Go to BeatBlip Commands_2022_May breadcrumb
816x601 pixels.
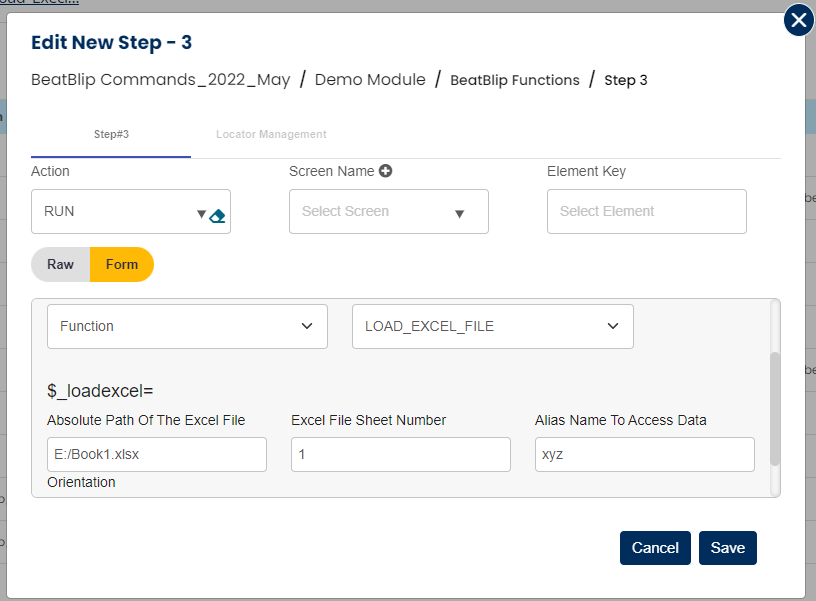[x=161, y=80]
